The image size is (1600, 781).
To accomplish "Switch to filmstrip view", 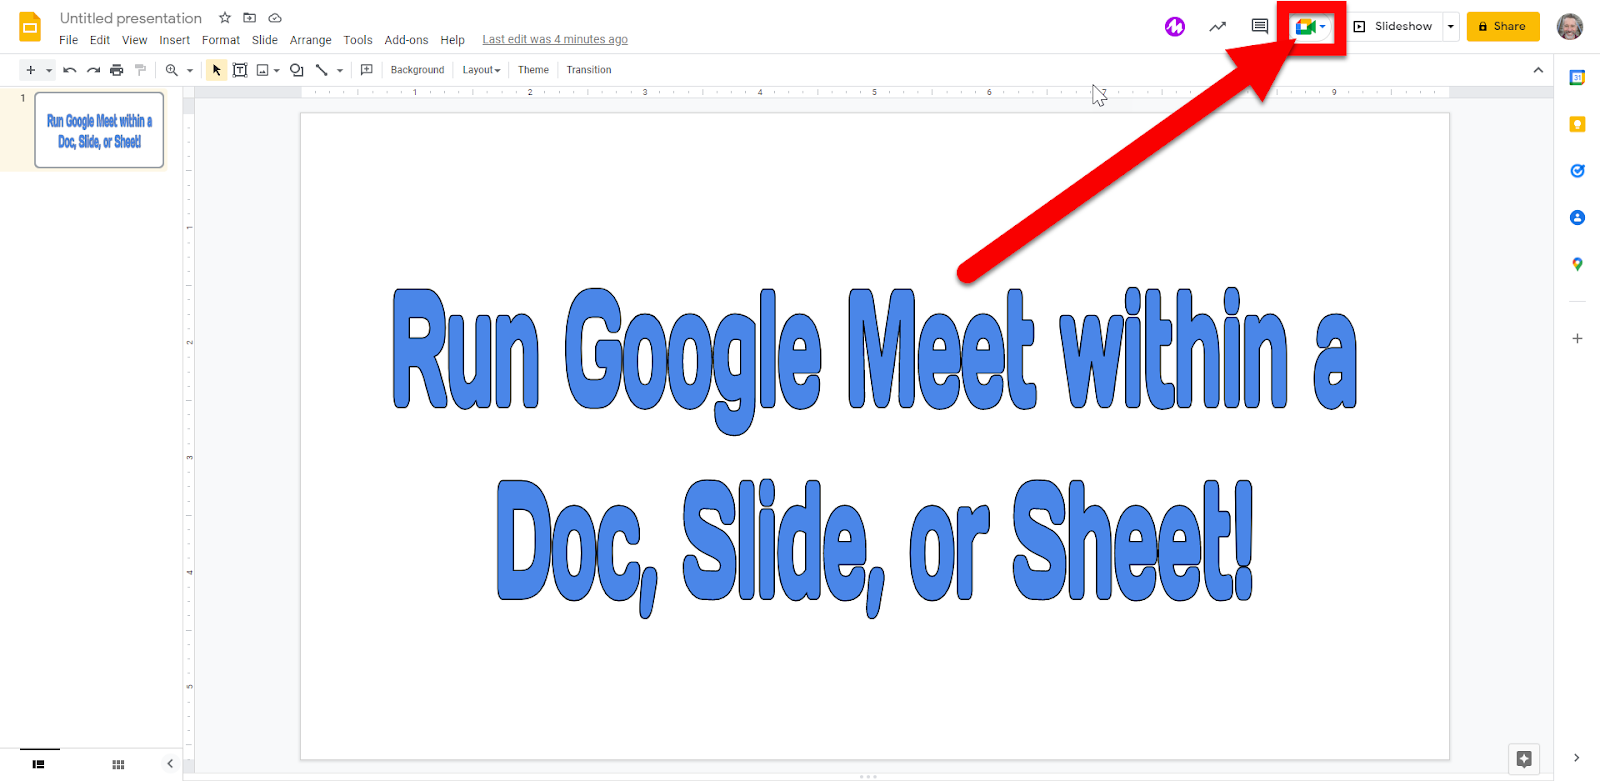I will [38, 764].
